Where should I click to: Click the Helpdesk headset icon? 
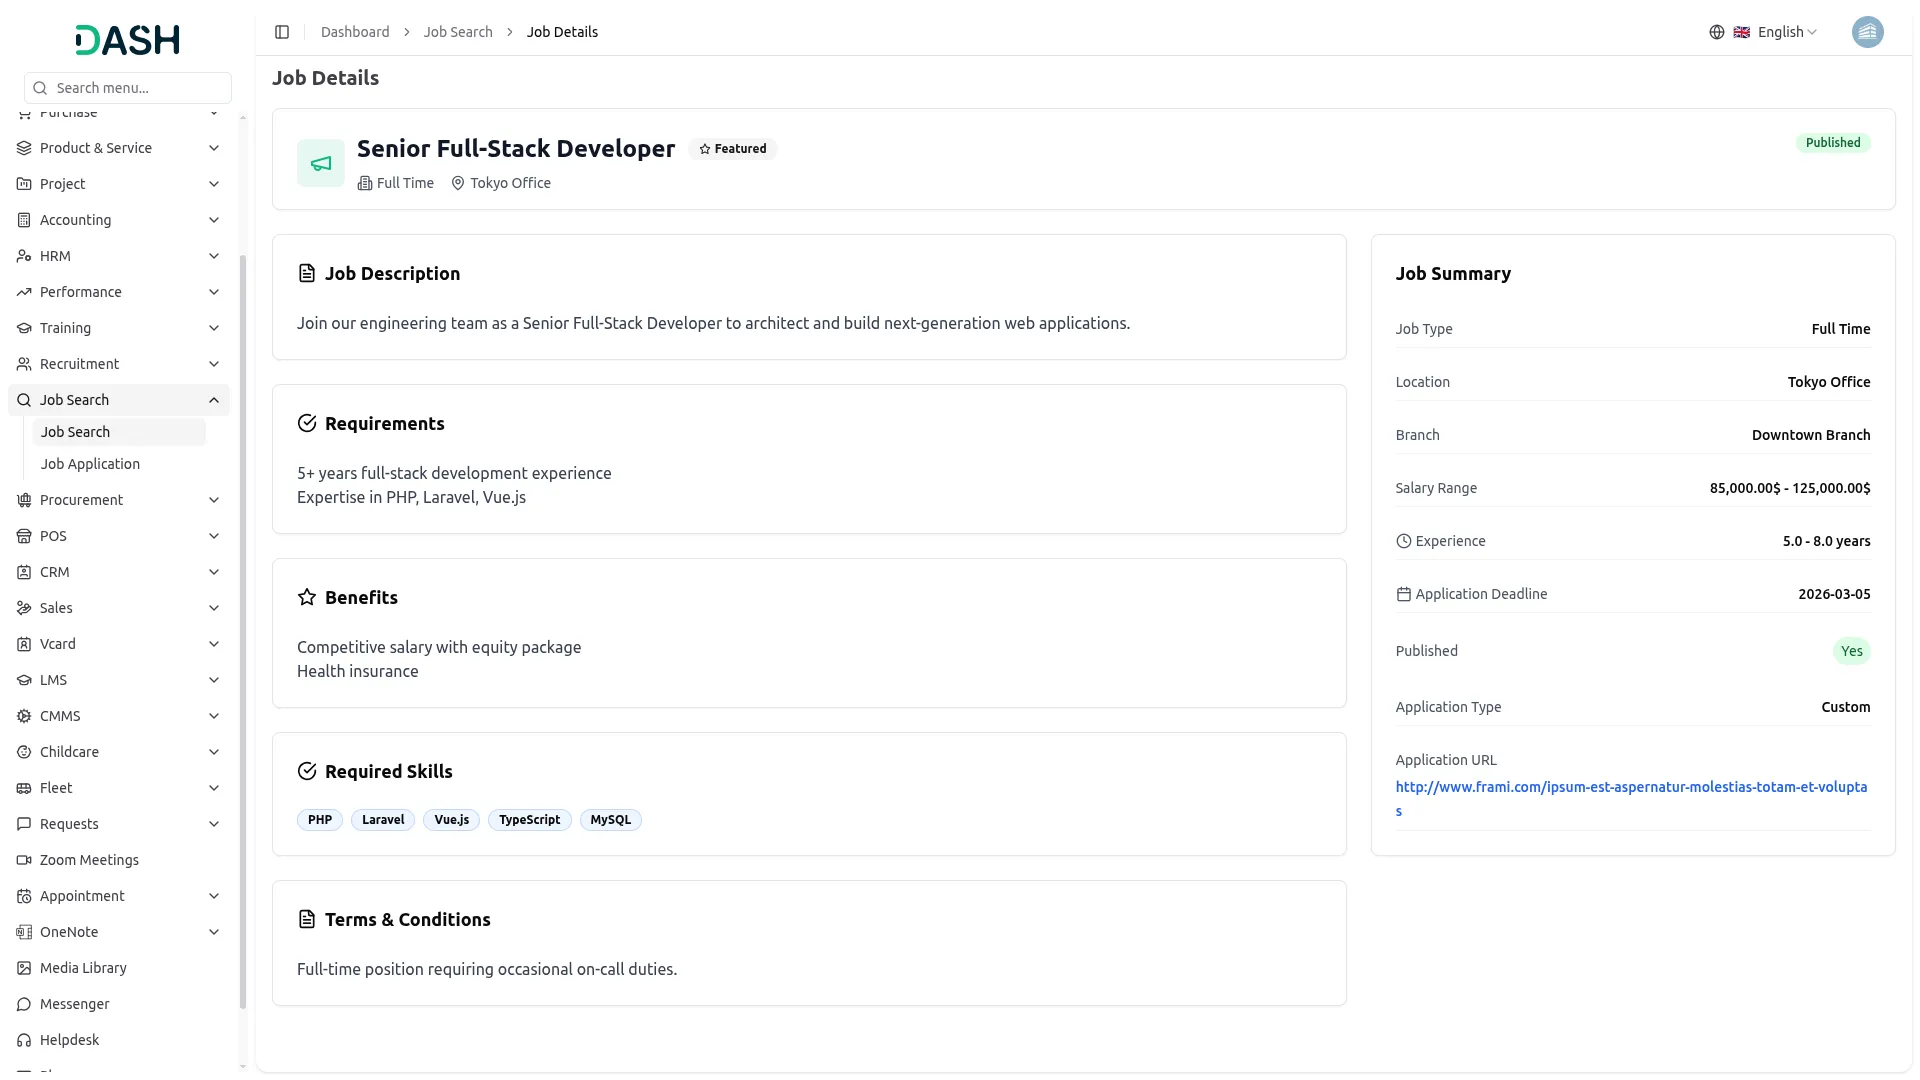click(x=24, y=1040)
